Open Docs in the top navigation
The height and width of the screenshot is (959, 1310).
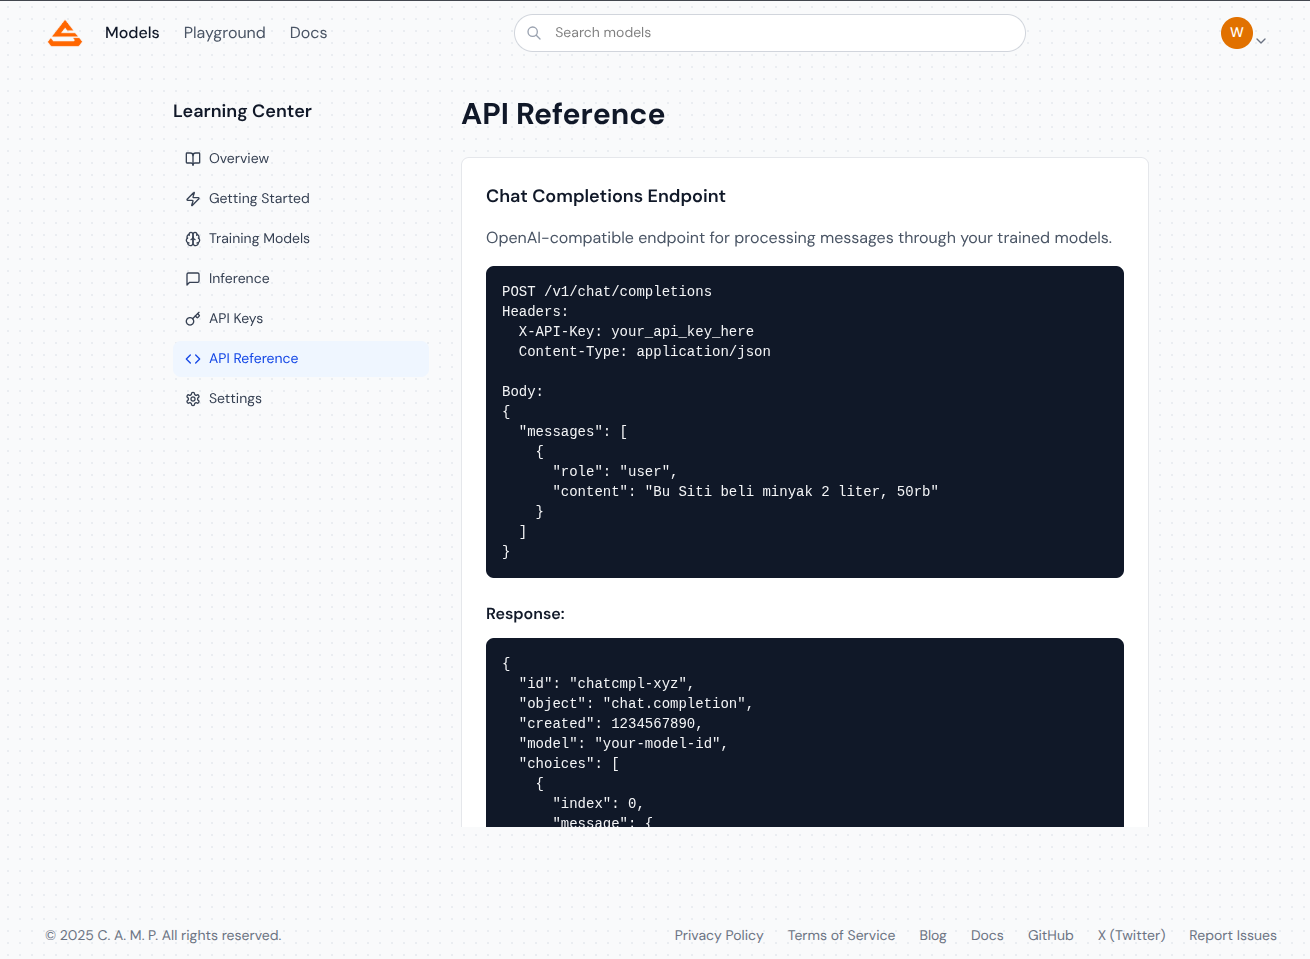coord(308,33)
